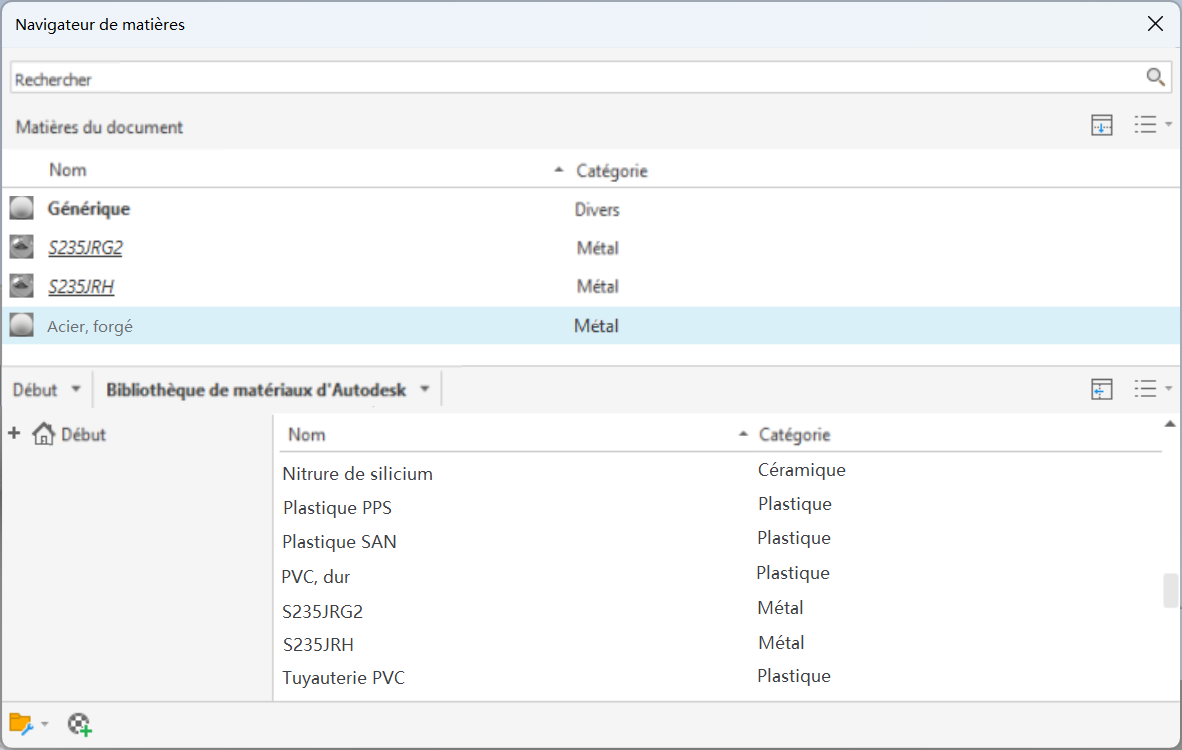Open view options list in document materials header
This screenshot has height=750, width=1182.
tap(1152, 126)
